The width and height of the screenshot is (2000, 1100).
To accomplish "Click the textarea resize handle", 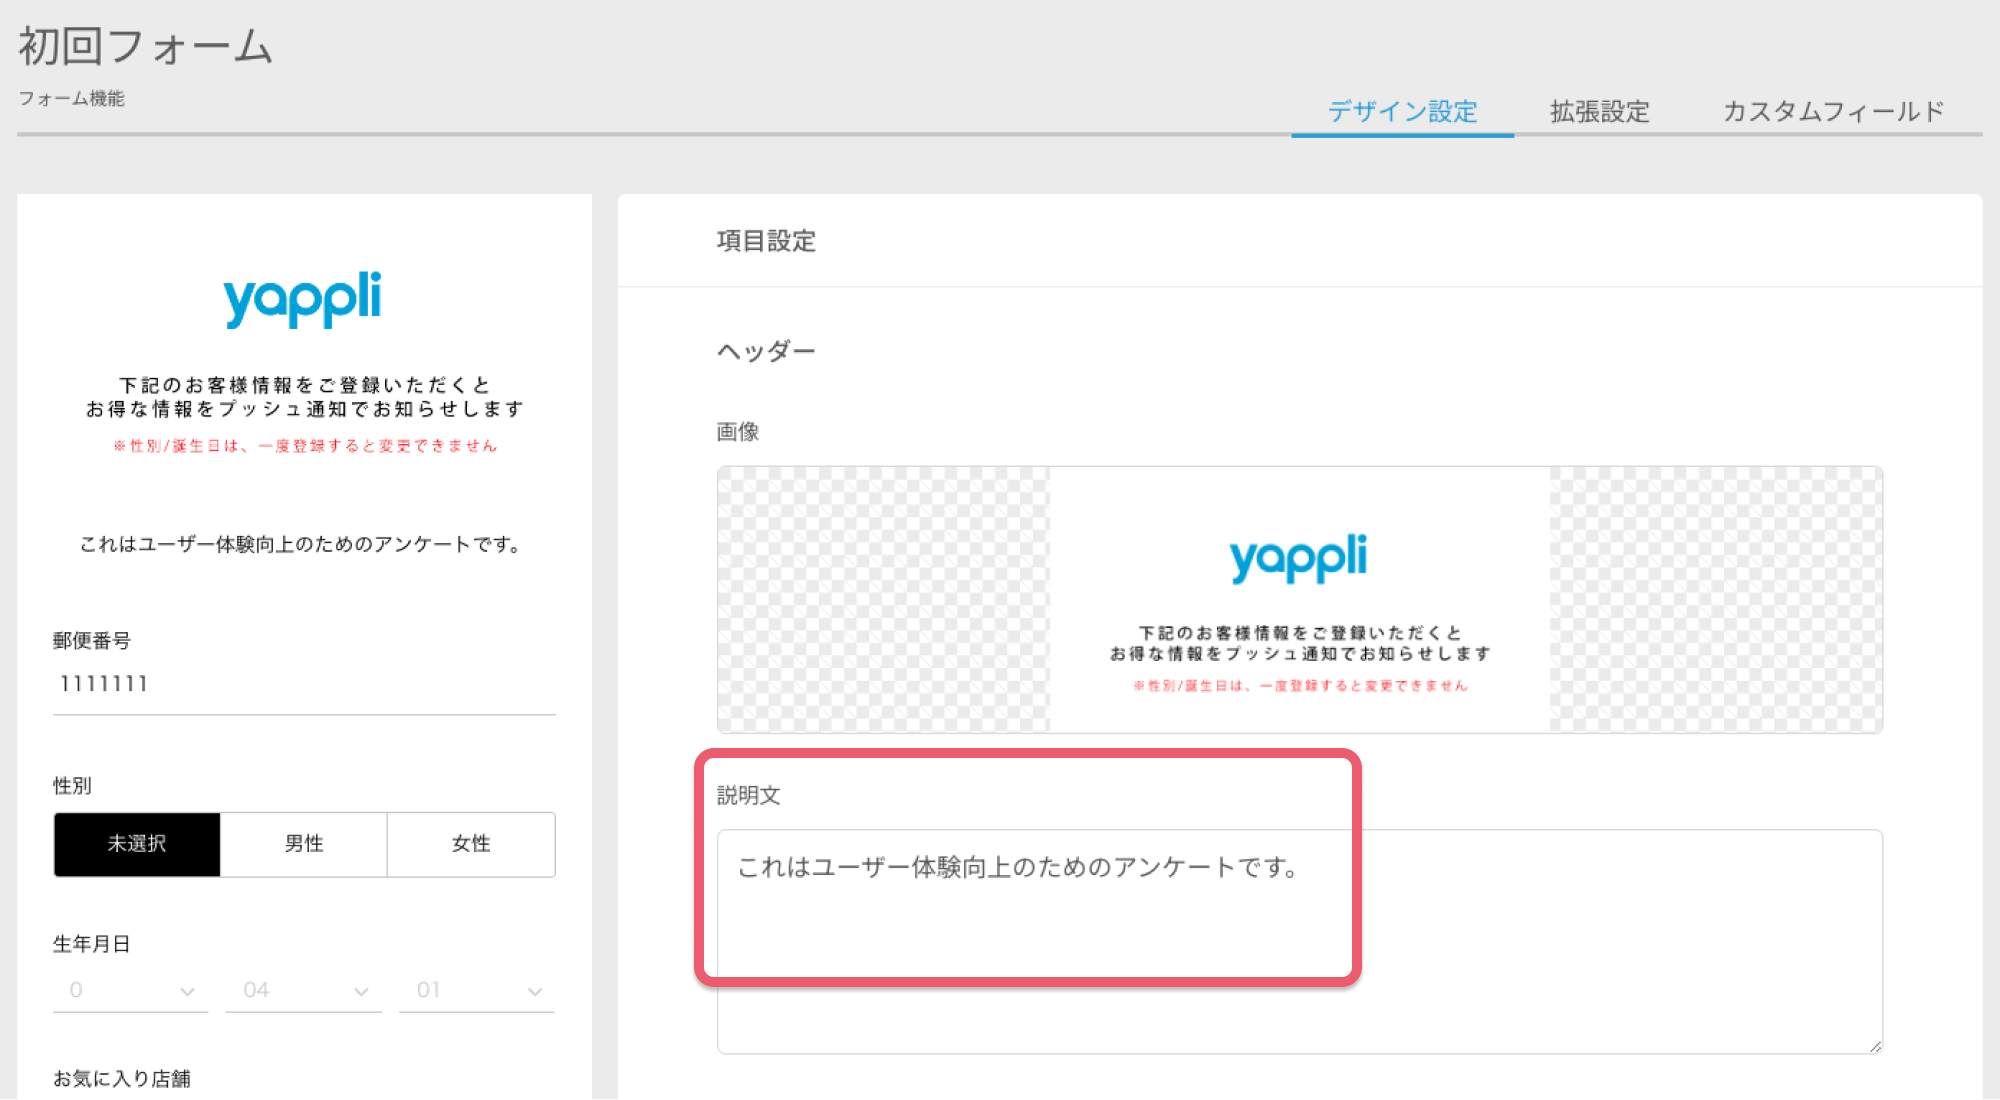I will click(x=1875, y=1046).
